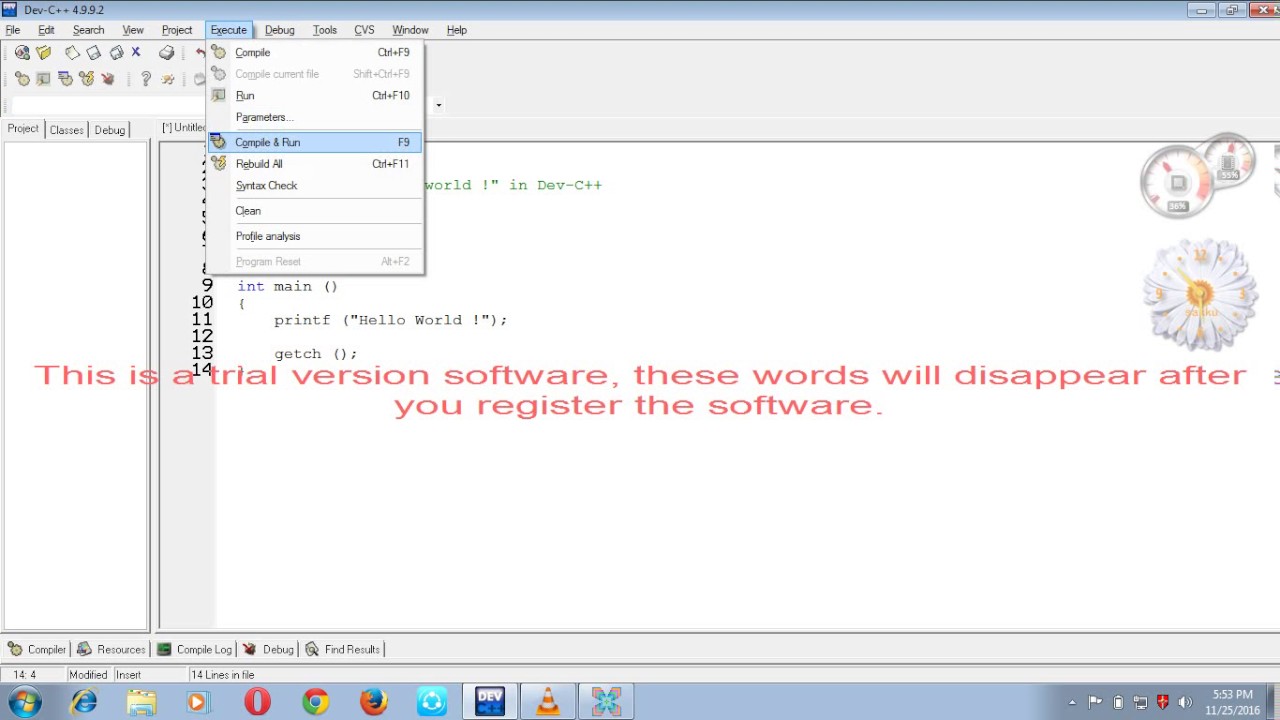Open Windows Explorer from the taskbar
The width and height of the screenshot is (1280, 720).
[x=141, y=702]
